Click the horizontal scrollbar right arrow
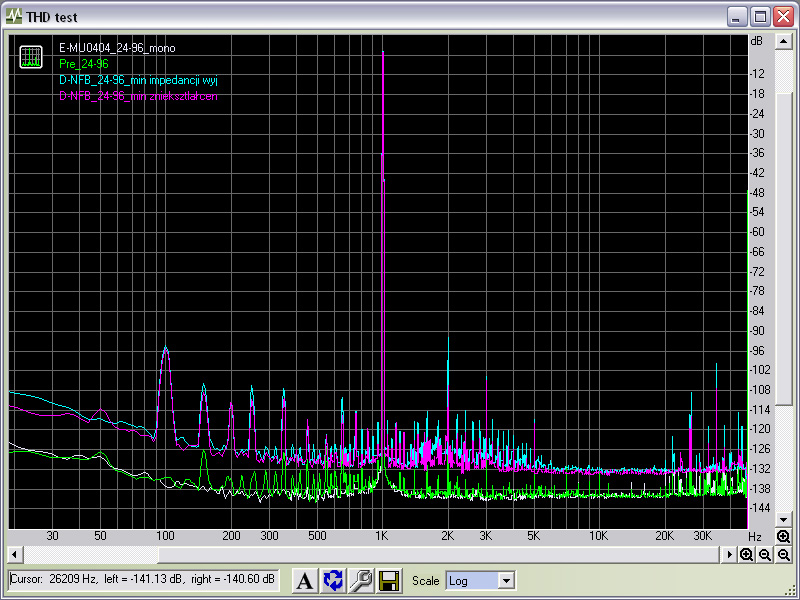 pos(729,555)
